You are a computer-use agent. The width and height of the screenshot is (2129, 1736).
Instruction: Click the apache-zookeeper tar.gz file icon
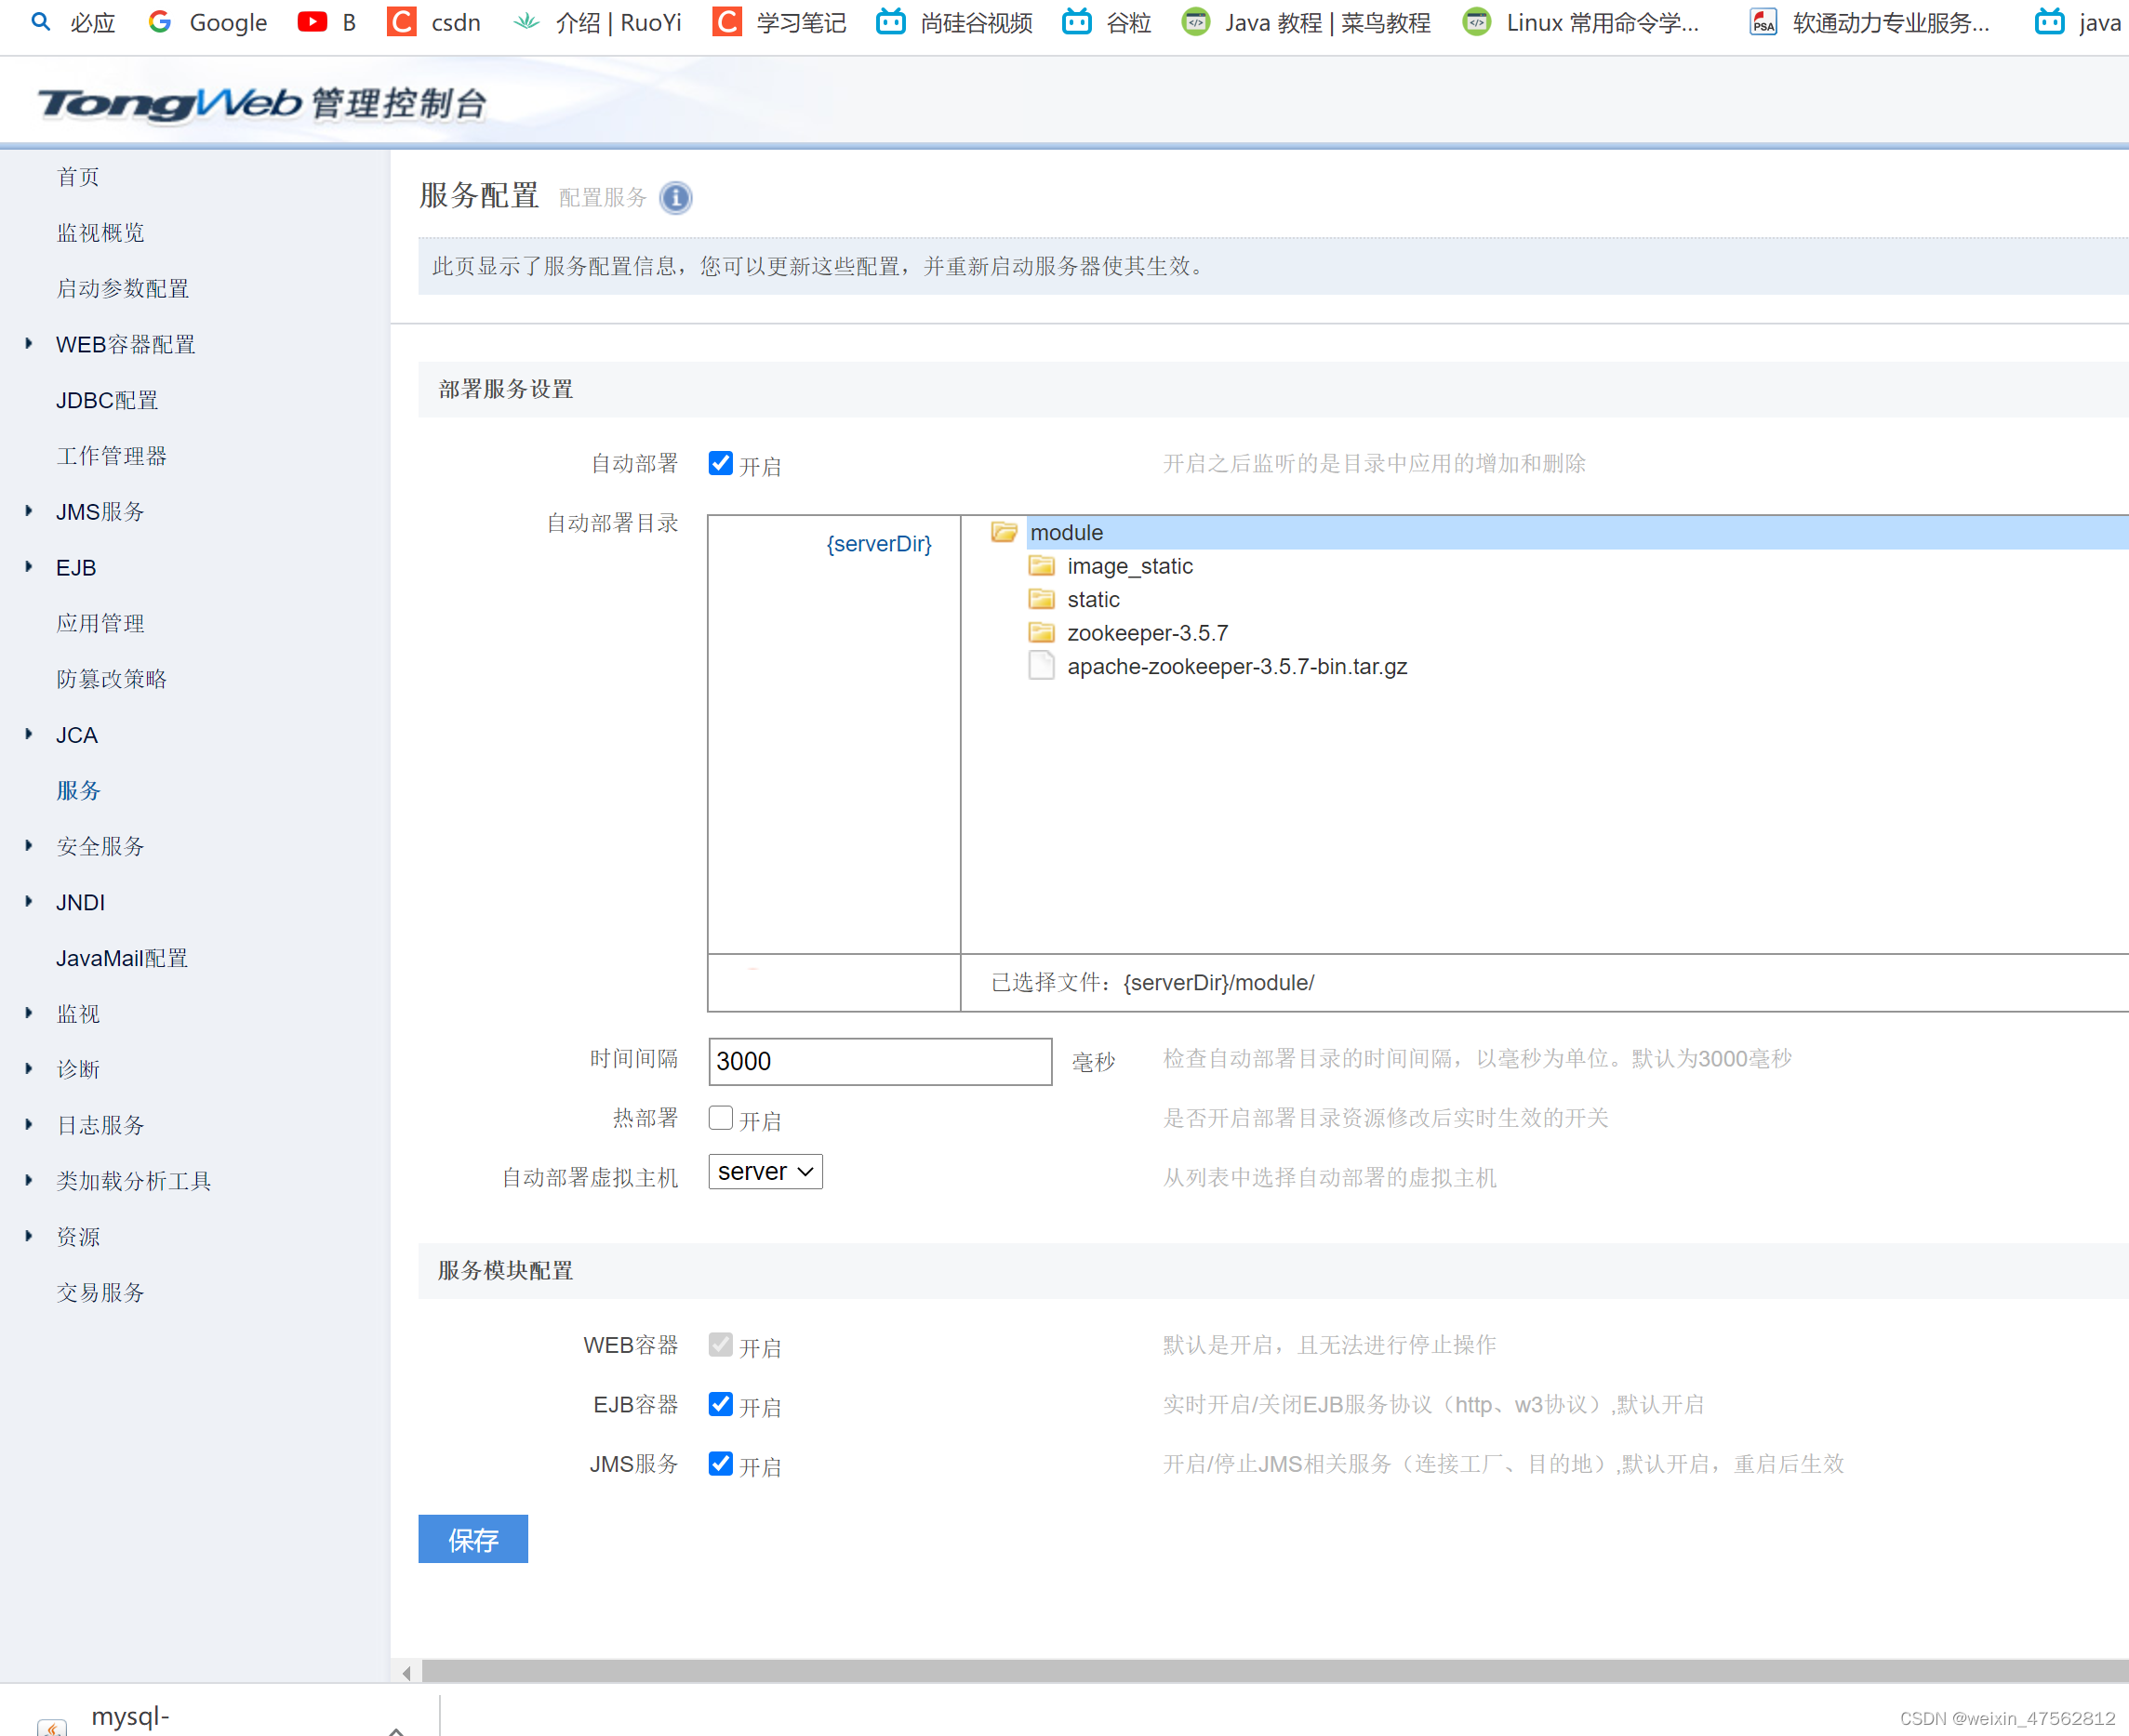click(x=1041, y=666)
